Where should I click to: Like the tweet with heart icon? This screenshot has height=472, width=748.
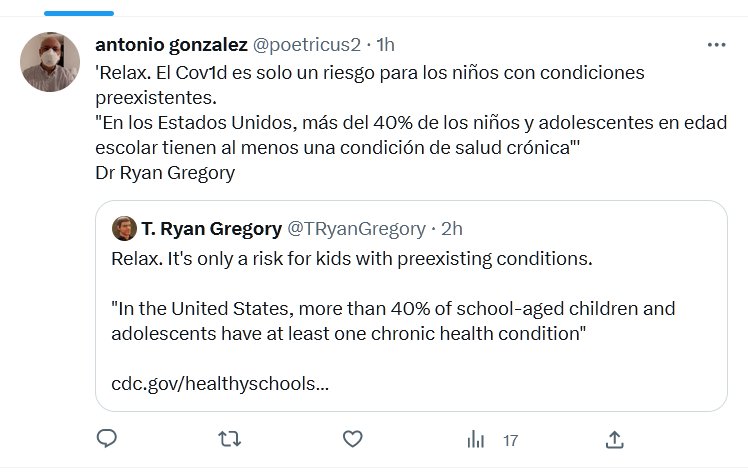(352, 439)
